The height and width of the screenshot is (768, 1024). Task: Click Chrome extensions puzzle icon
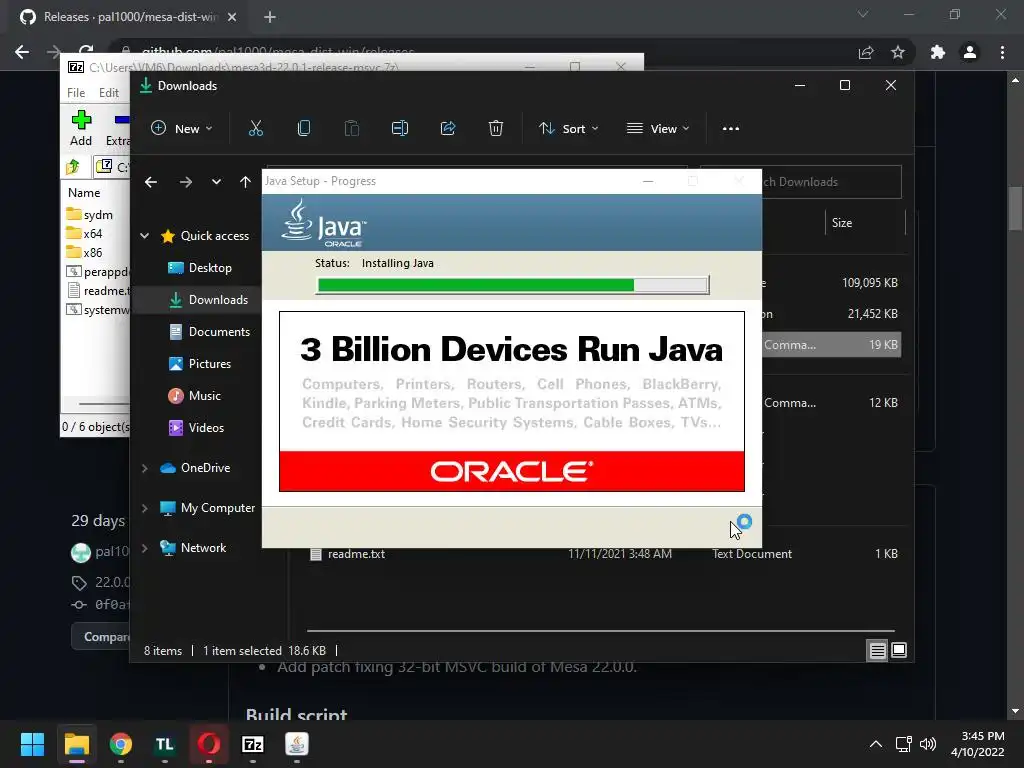coord(938,52)
